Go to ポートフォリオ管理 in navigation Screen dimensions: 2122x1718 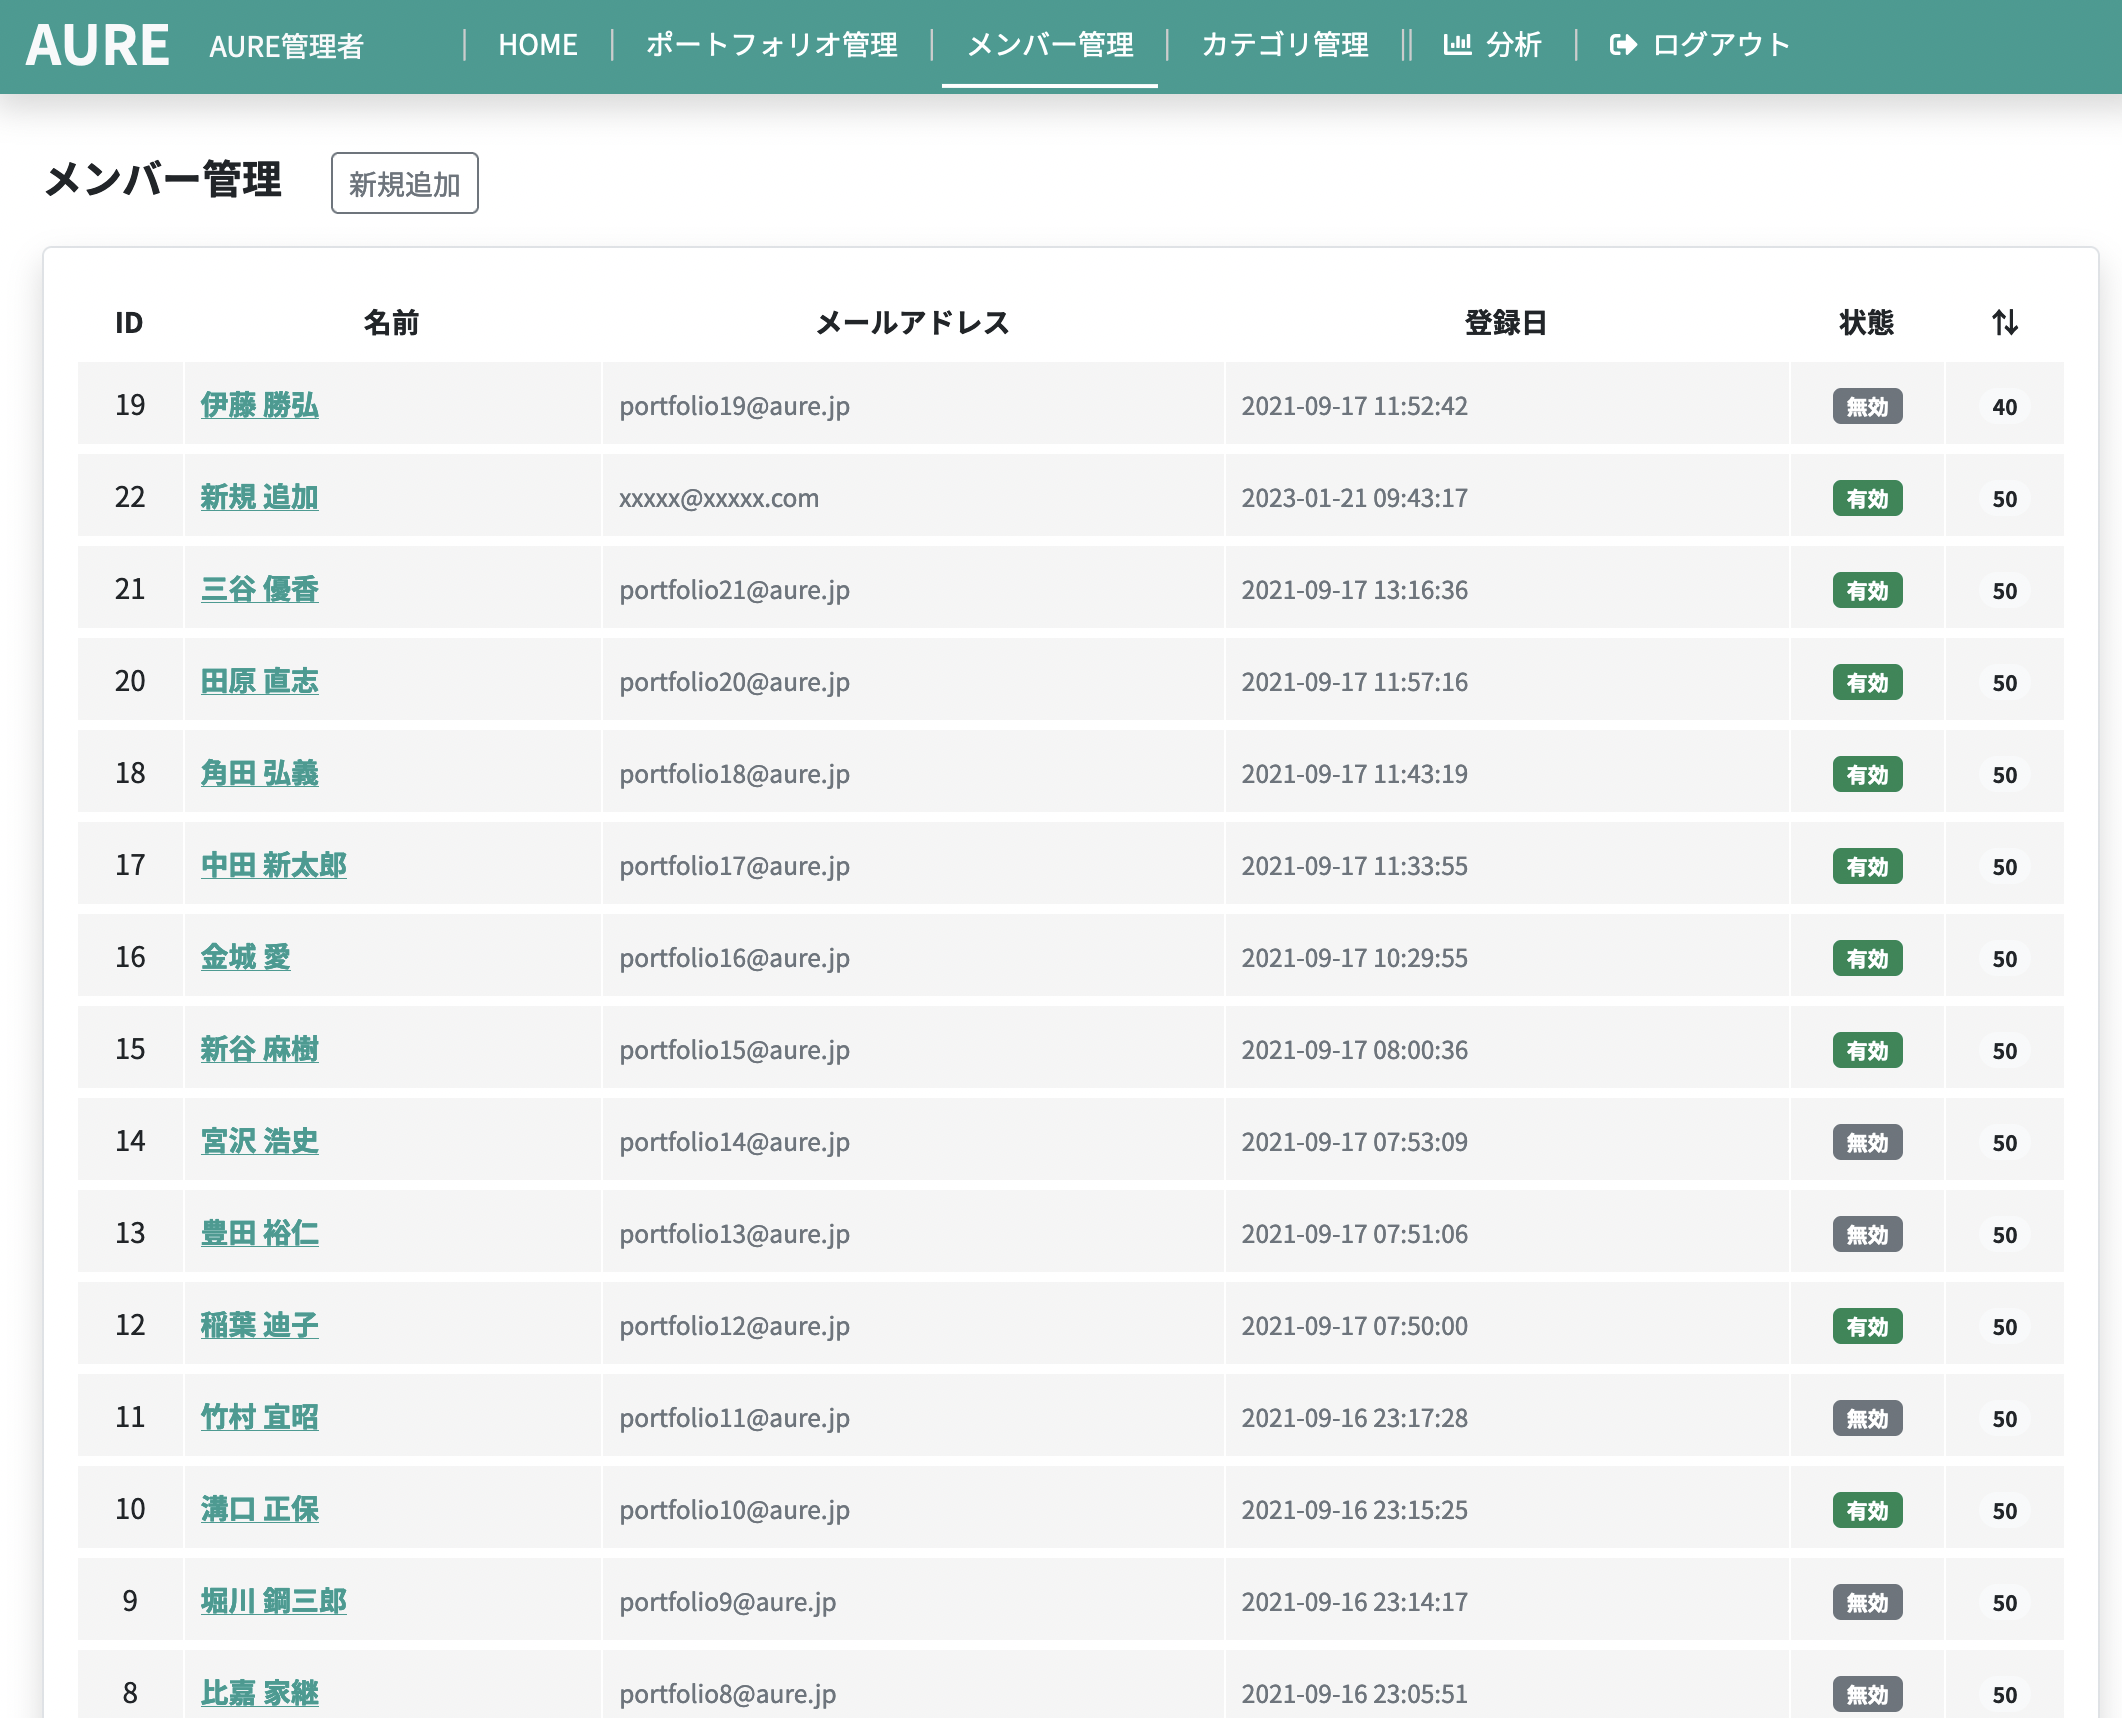[x=771, y=45]
